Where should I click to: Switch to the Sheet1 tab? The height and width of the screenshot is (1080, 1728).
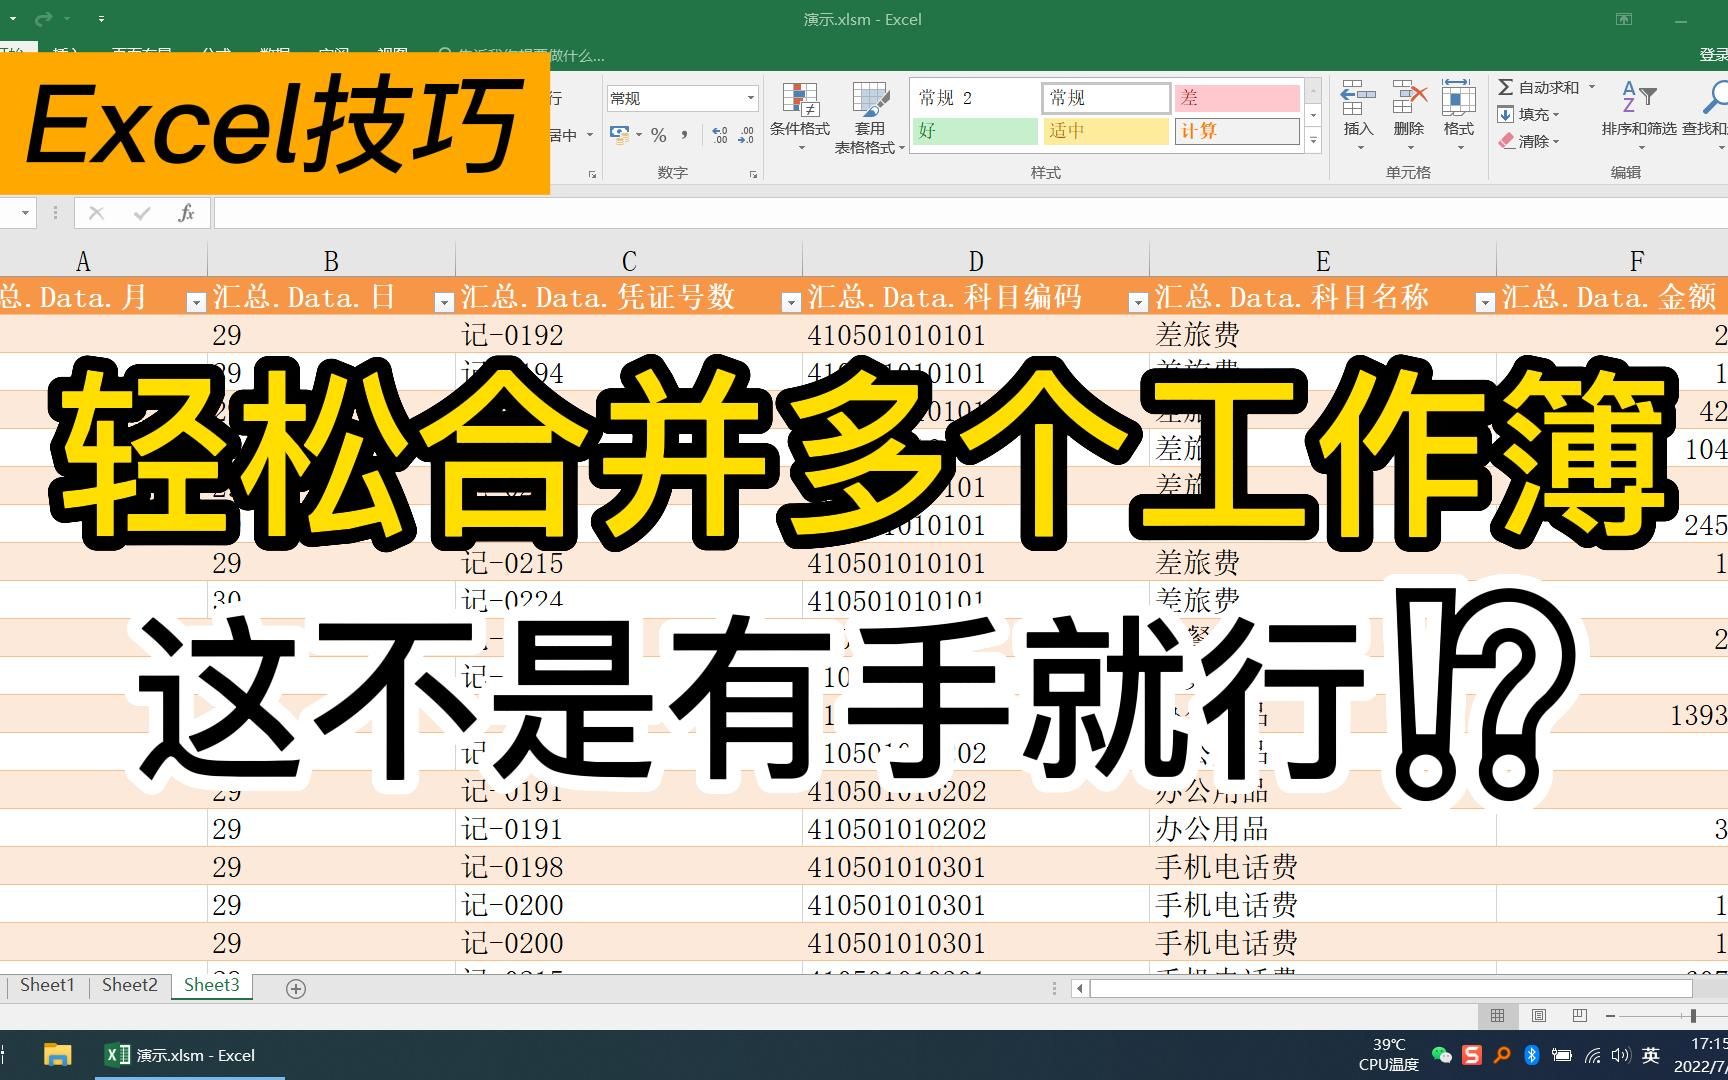click(47, 985)
